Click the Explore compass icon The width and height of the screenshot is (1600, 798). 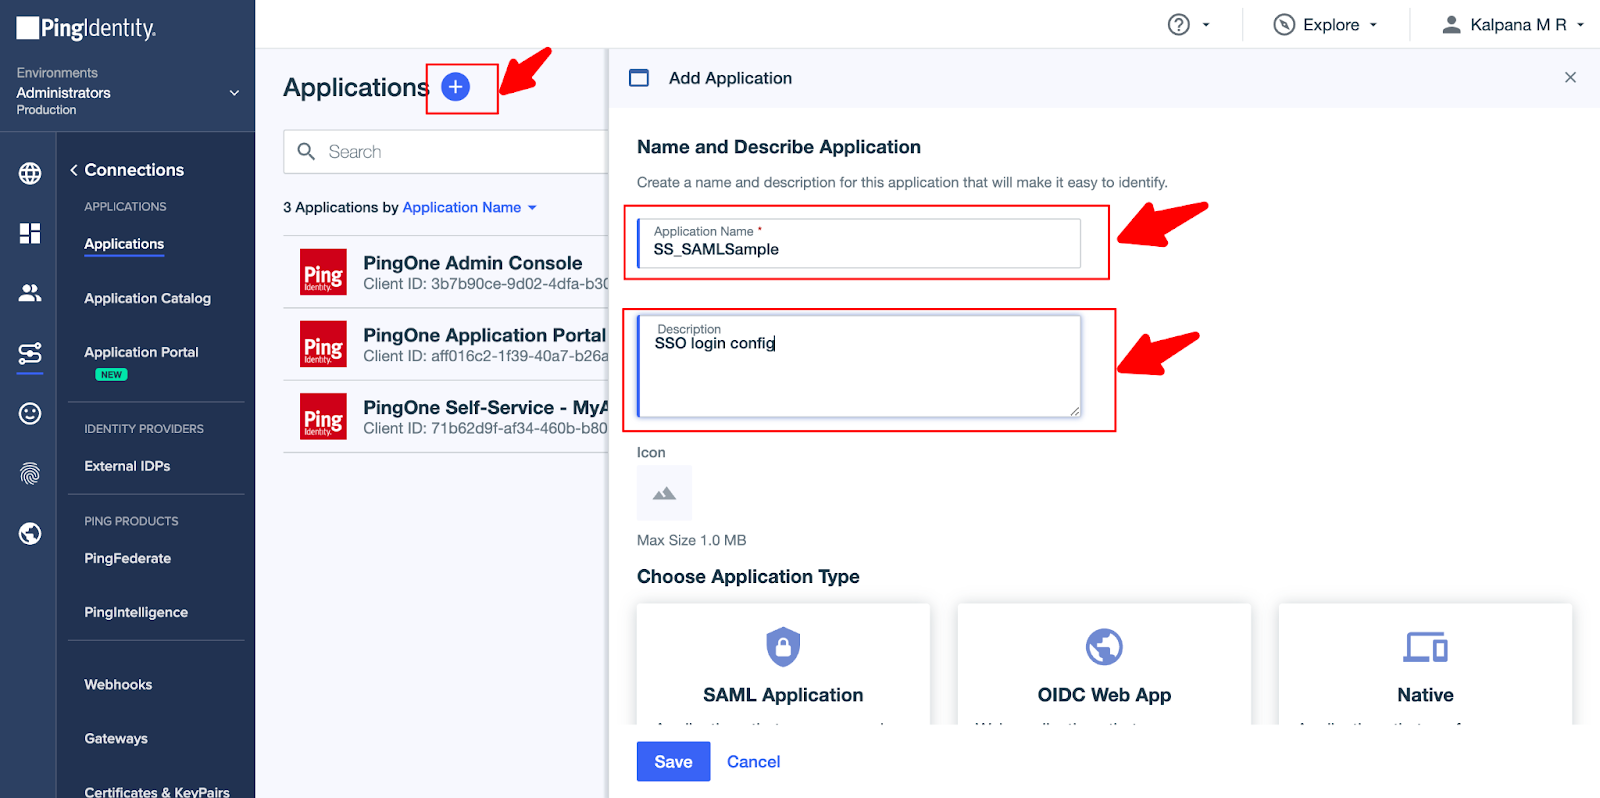[x=1284, y=25]
